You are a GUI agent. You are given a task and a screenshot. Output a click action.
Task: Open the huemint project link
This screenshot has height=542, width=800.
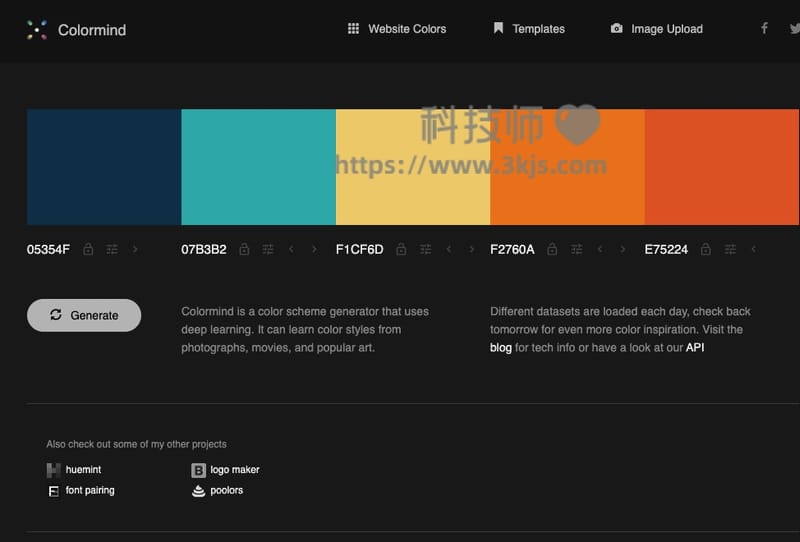pyautogui.click(x=83, y=470)
